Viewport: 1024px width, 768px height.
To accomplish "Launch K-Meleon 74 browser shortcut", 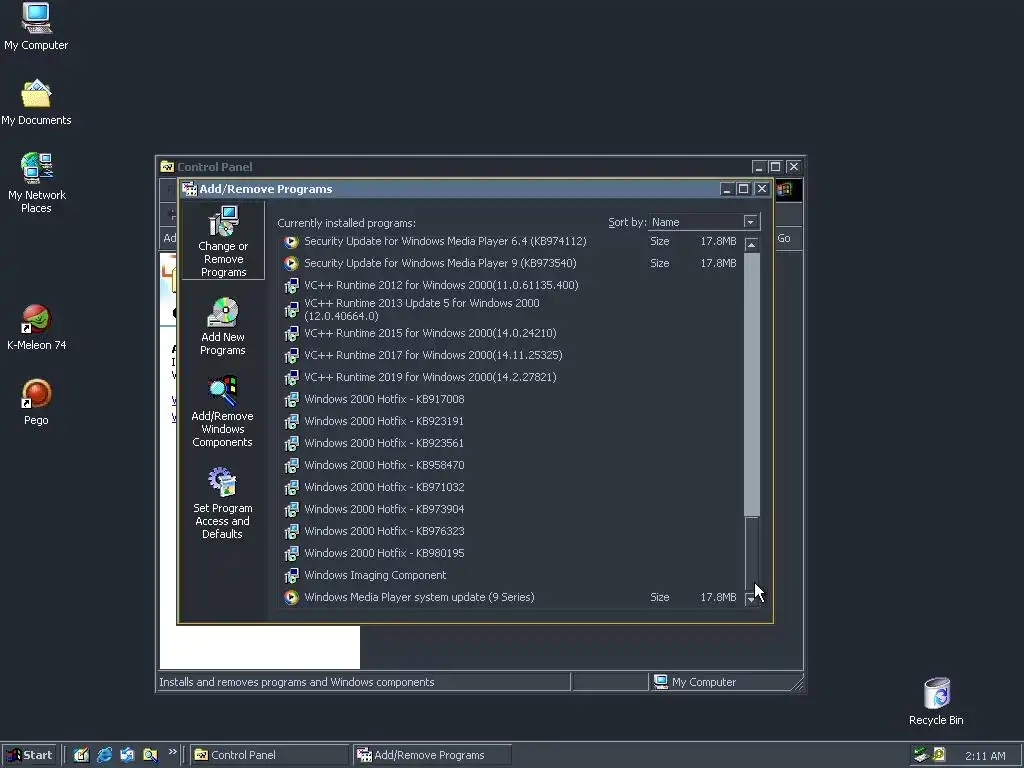I will tap(36, 327).
